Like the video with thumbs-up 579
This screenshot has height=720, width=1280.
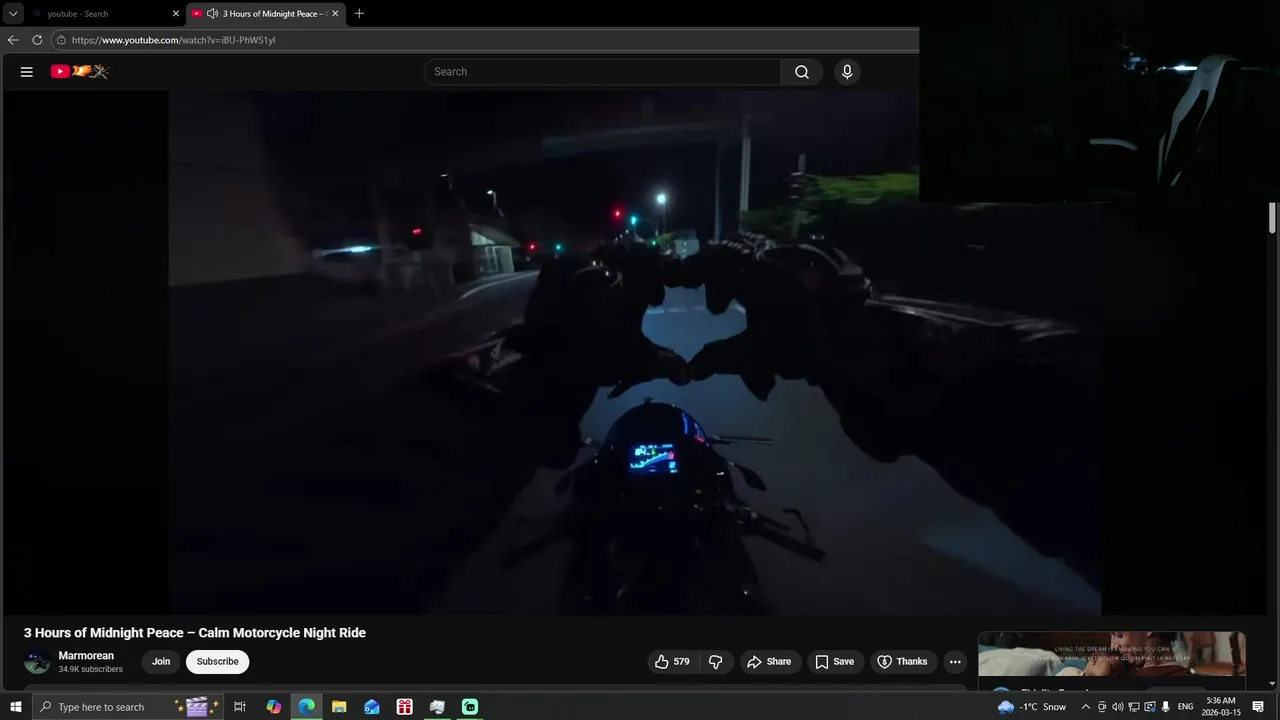673,662
